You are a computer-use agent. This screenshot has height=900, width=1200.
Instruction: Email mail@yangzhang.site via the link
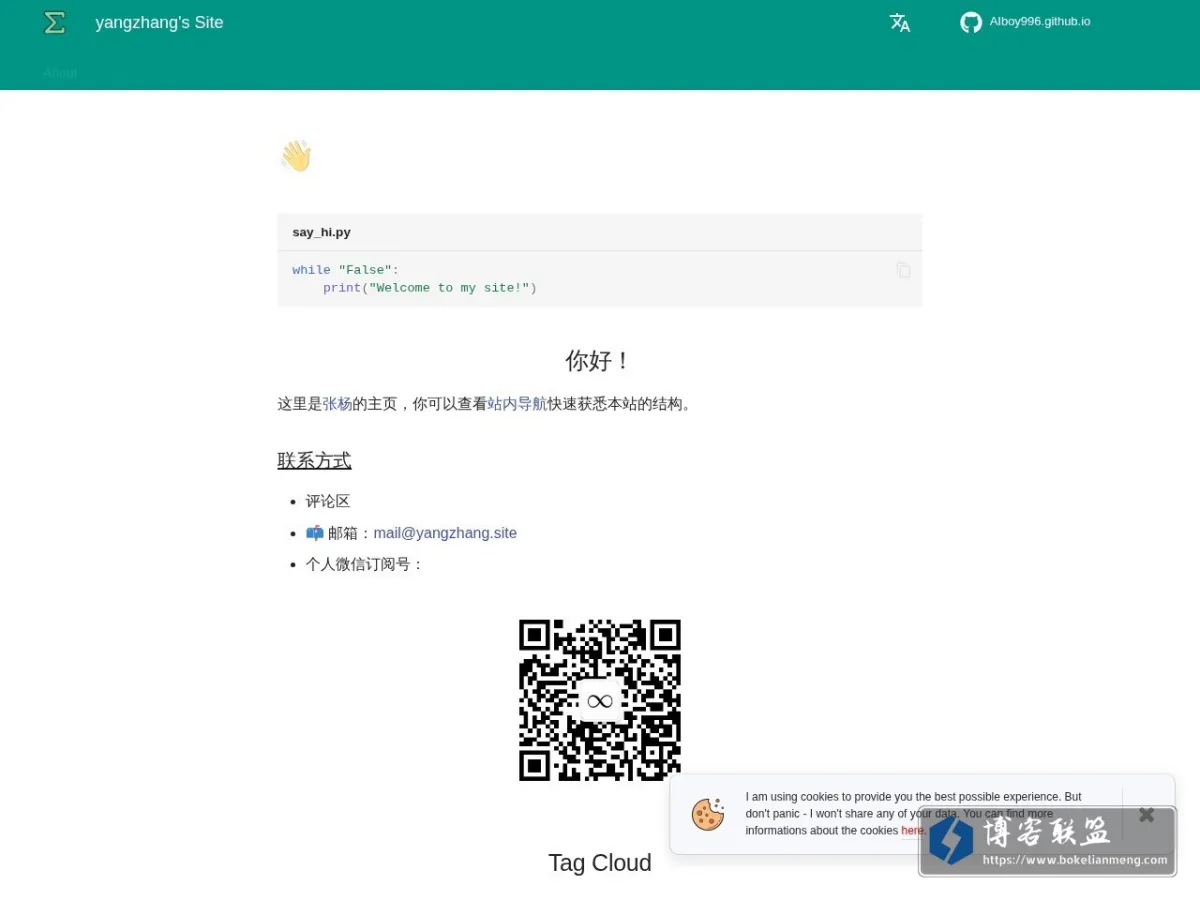[x=445, y=533]
